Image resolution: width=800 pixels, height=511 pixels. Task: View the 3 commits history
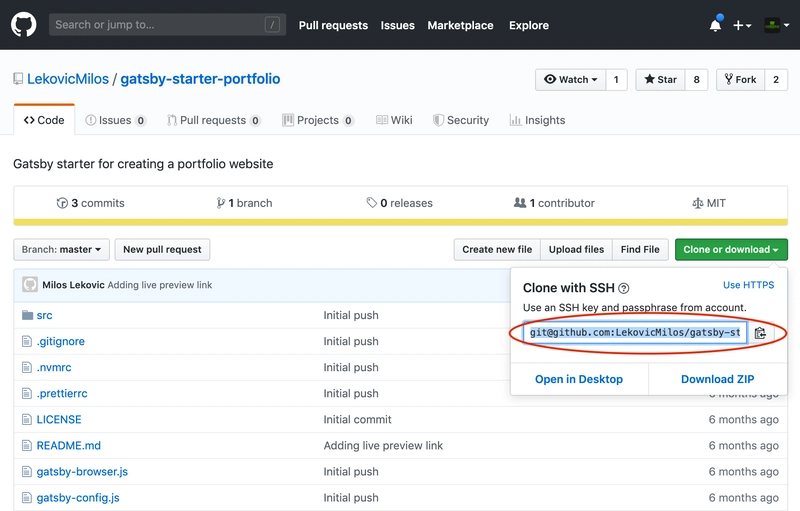click(90, 203)
